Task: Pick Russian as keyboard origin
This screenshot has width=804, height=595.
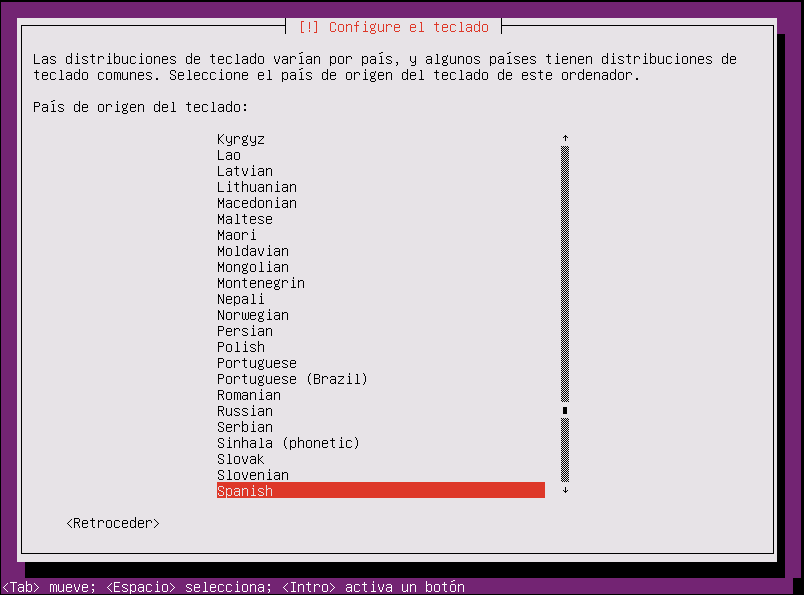Action: click(x=245, y=411)
